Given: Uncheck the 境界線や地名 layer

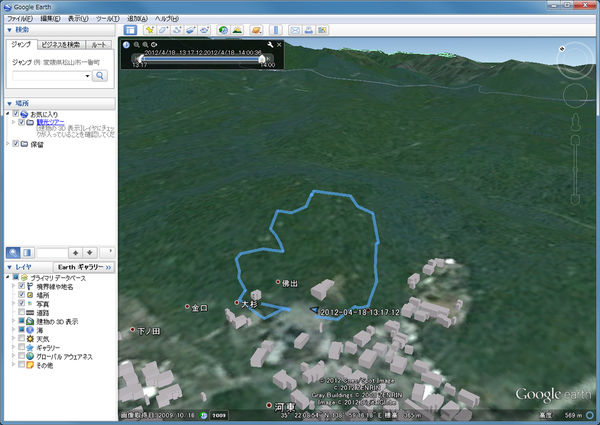Looking at the screenshot, I should 21,286.
